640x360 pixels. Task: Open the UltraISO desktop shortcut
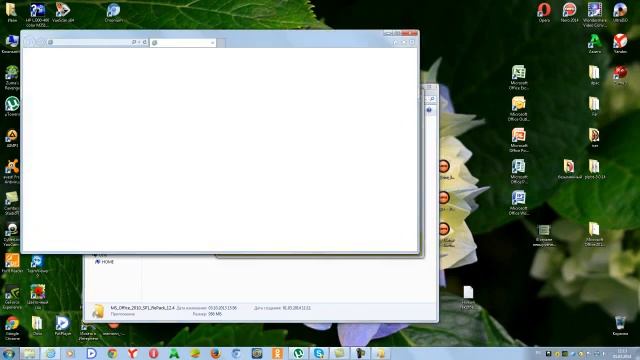click(620, 11)
